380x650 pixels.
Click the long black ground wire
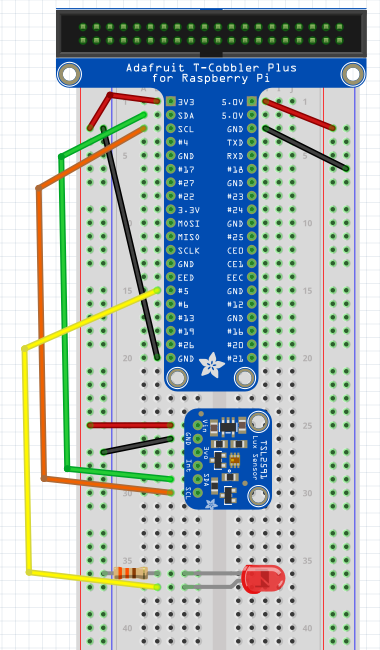(x=129, y=243)
